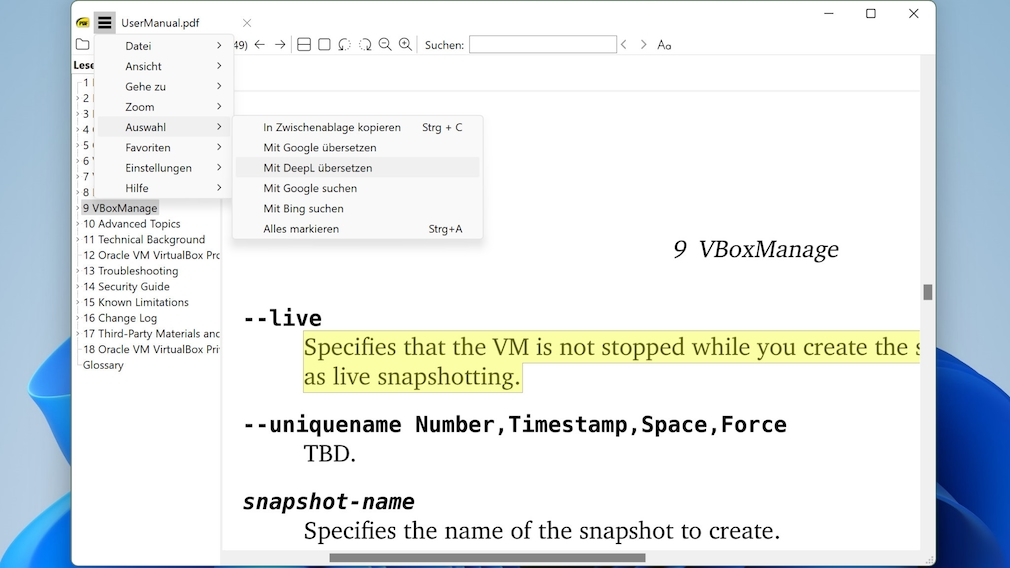Choose Mit Google übersetzen

tap(357, 147)
